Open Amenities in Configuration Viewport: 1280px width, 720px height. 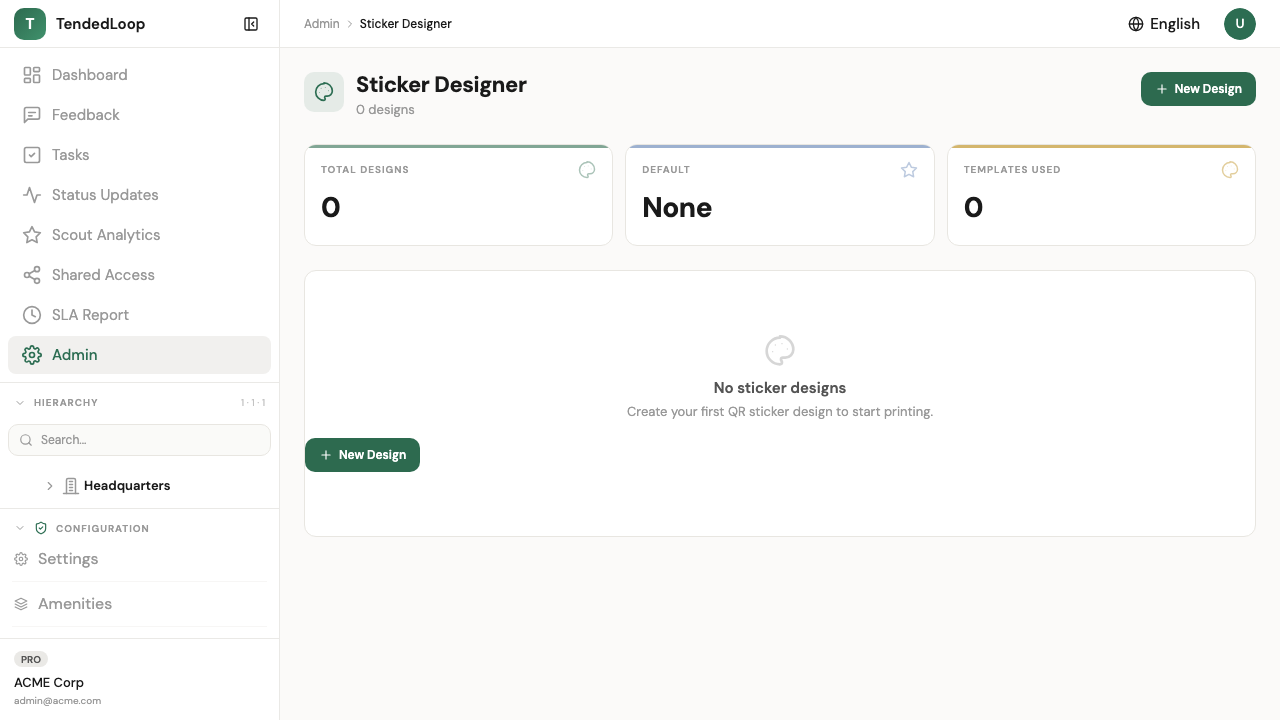tap(75, 604)
